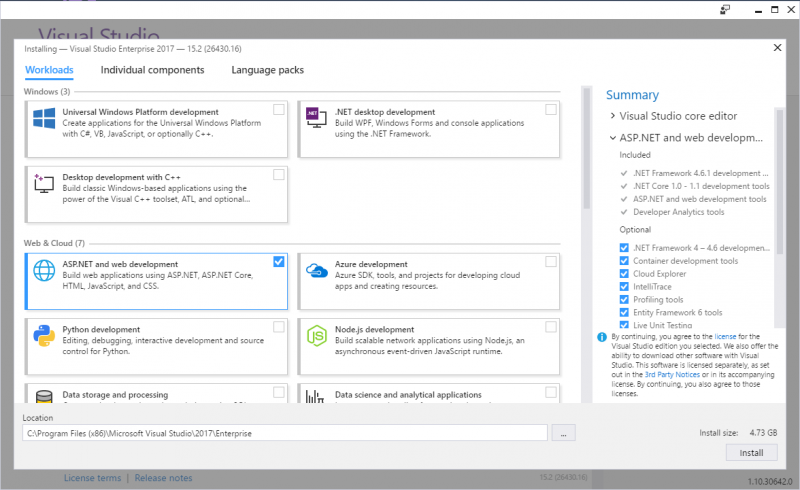Check the .NET desktop development workload

point(551,109)
